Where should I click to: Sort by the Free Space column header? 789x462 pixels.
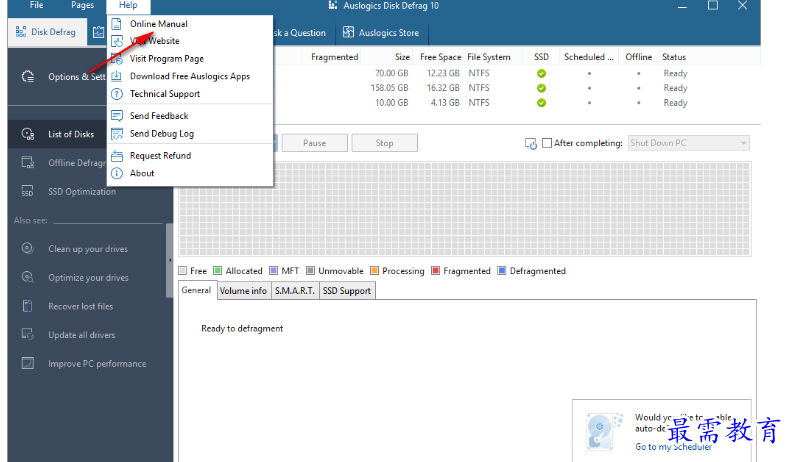(x=439, y=57)
